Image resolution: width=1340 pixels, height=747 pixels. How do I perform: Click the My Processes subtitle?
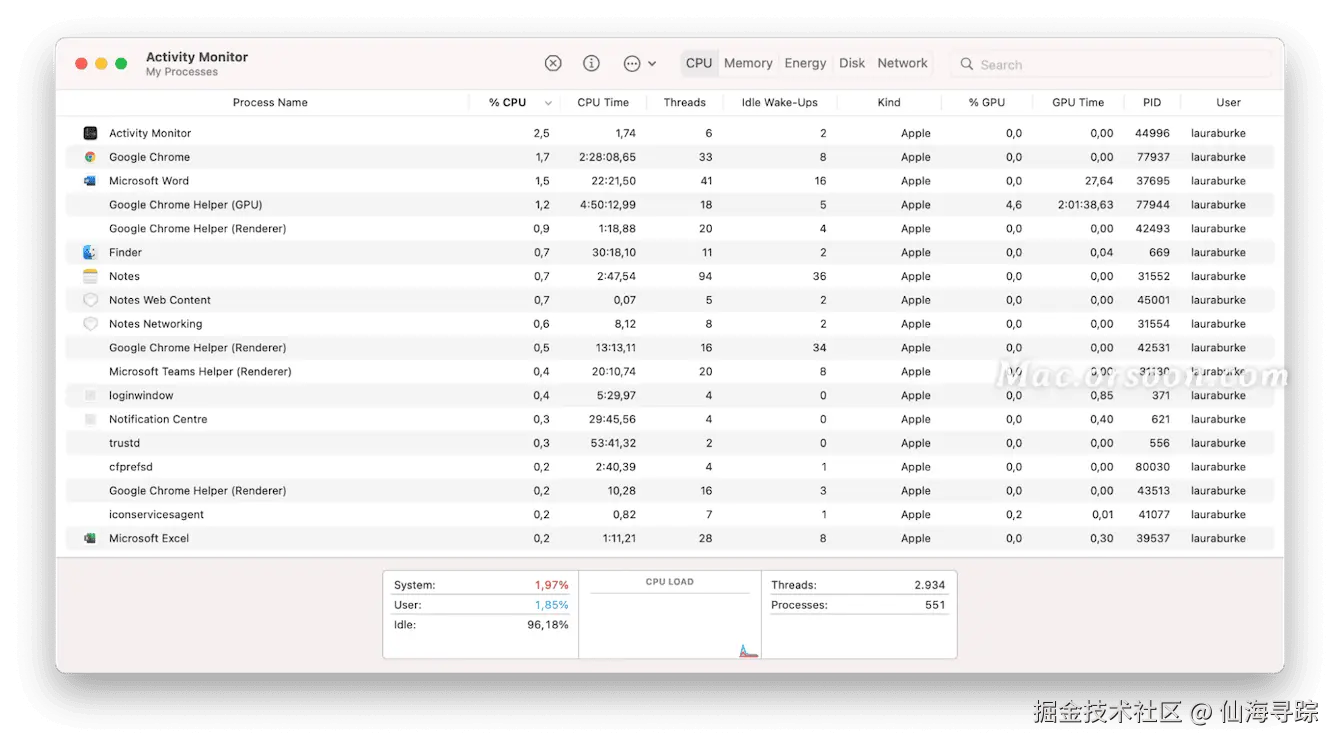point(181,72)
